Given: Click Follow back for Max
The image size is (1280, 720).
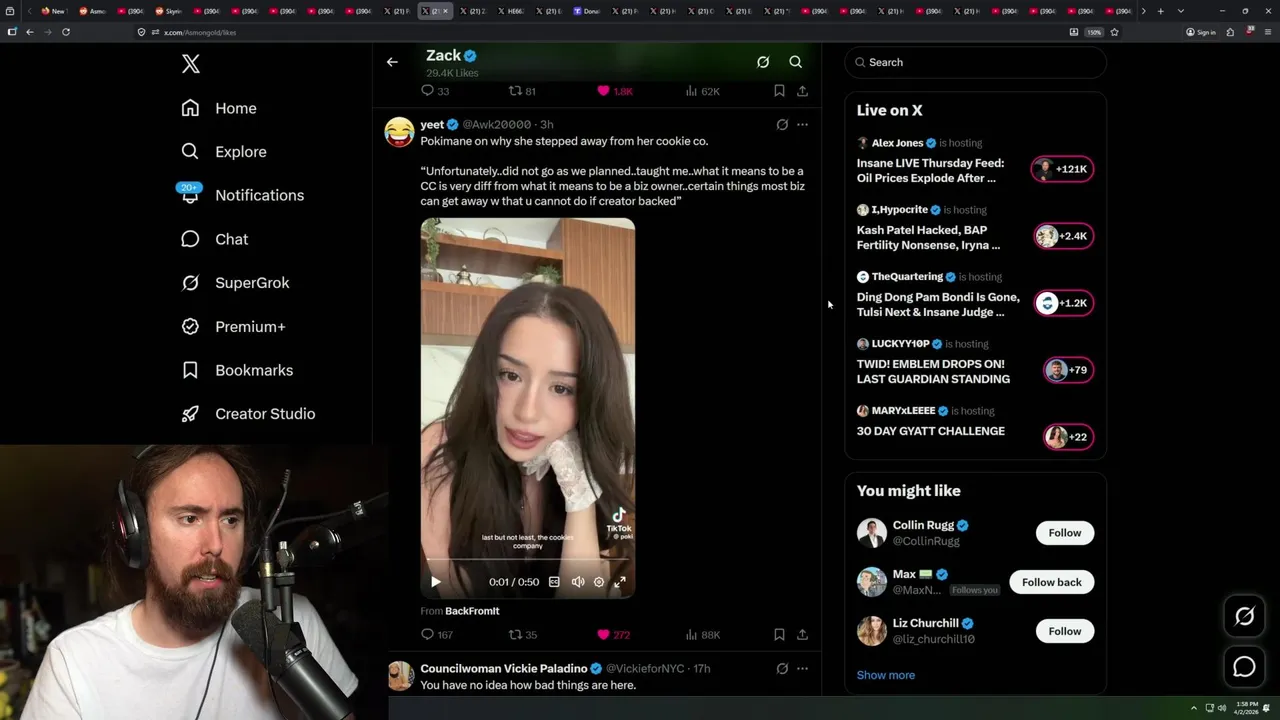Looking at the screenshot, I should [x=1052, y=582].
